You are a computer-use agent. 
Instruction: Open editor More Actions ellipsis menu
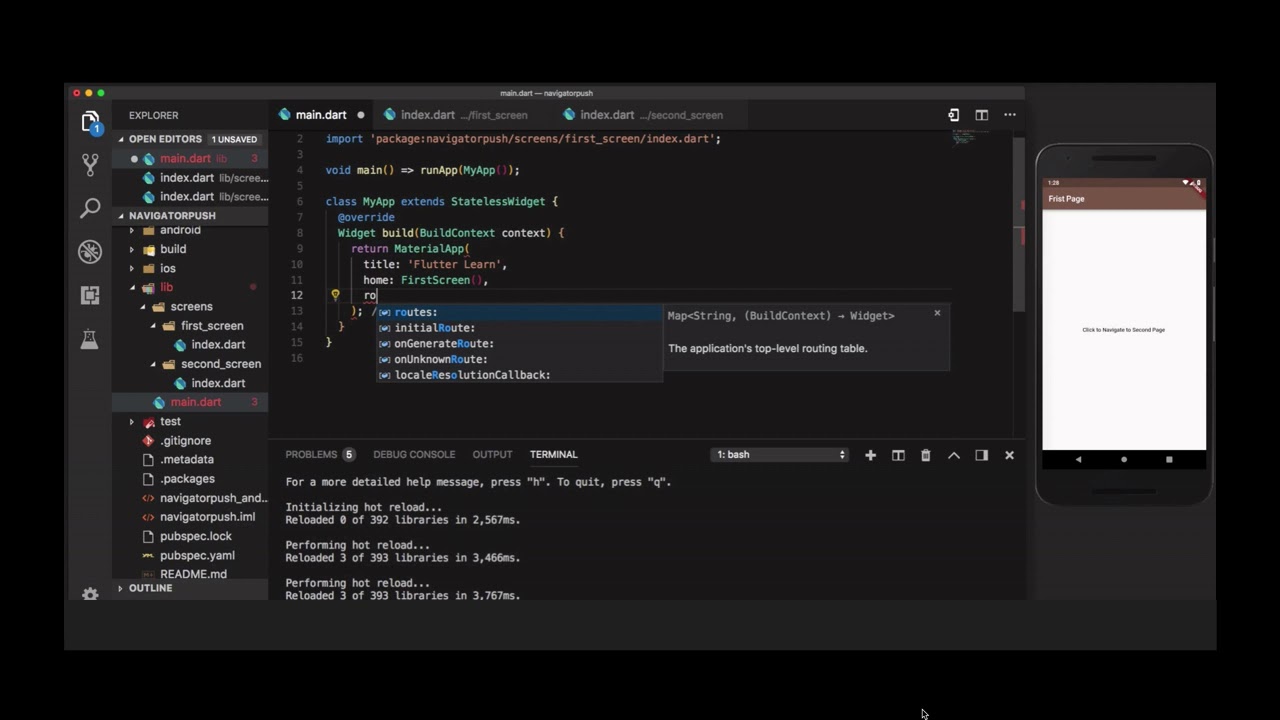pos(1010,115)
